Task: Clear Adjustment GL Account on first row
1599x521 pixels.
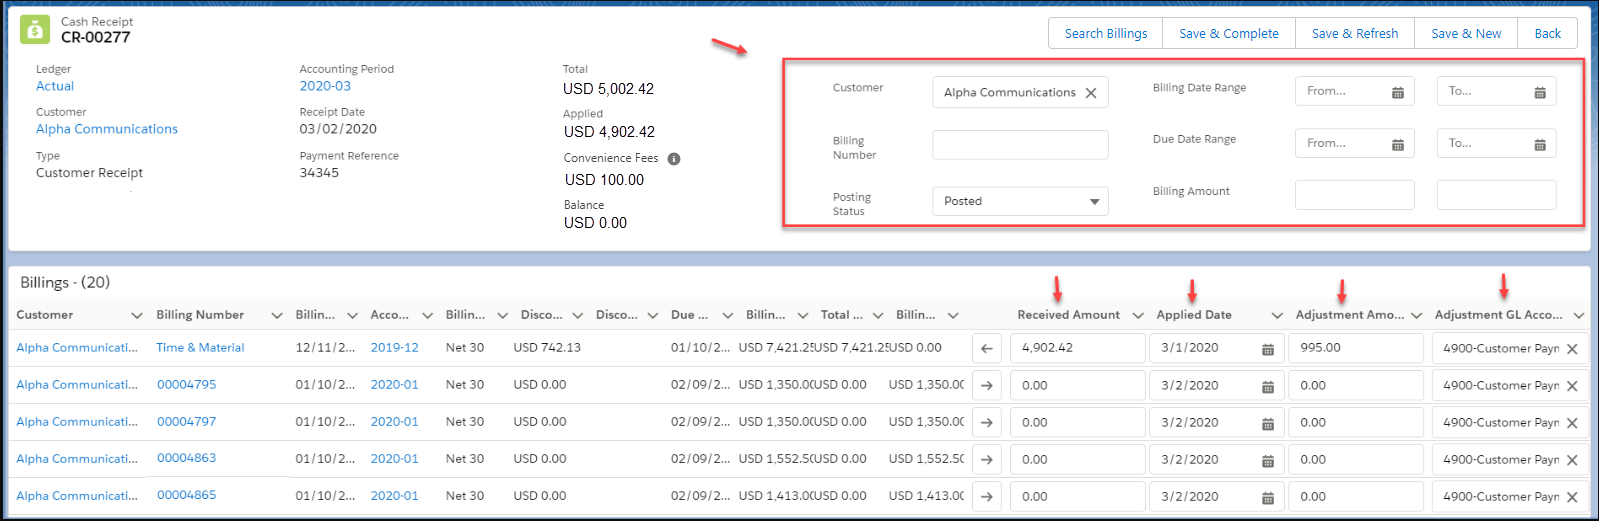Action: point(1572,349)
